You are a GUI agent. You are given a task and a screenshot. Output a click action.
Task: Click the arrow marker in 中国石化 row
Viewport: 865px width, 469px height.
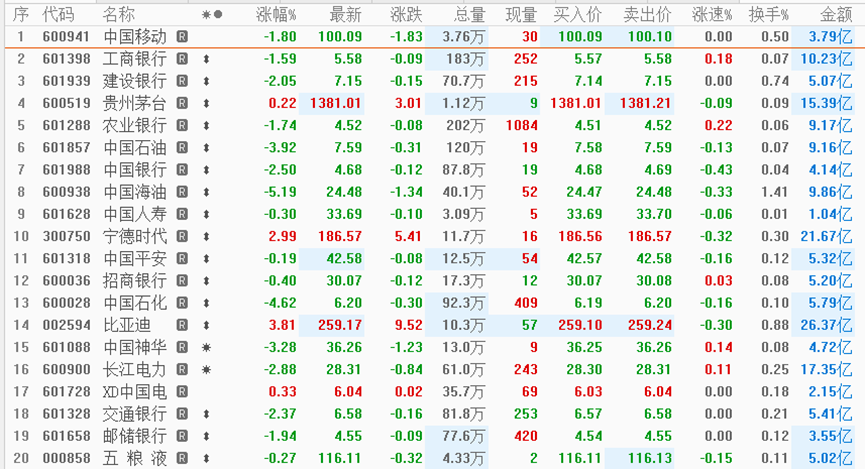pyautogui.click(x=206, y=303)
